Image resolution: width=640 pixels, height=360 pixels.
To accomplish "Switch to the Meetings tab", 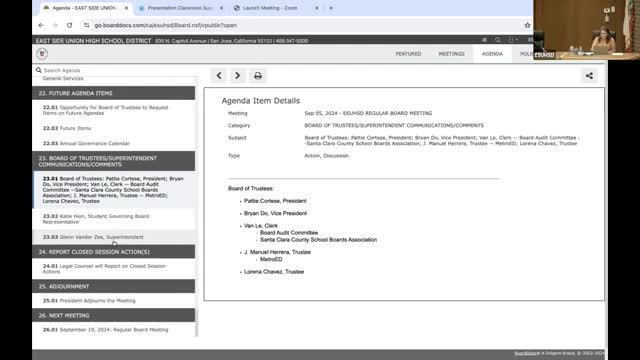I will 451,53.
